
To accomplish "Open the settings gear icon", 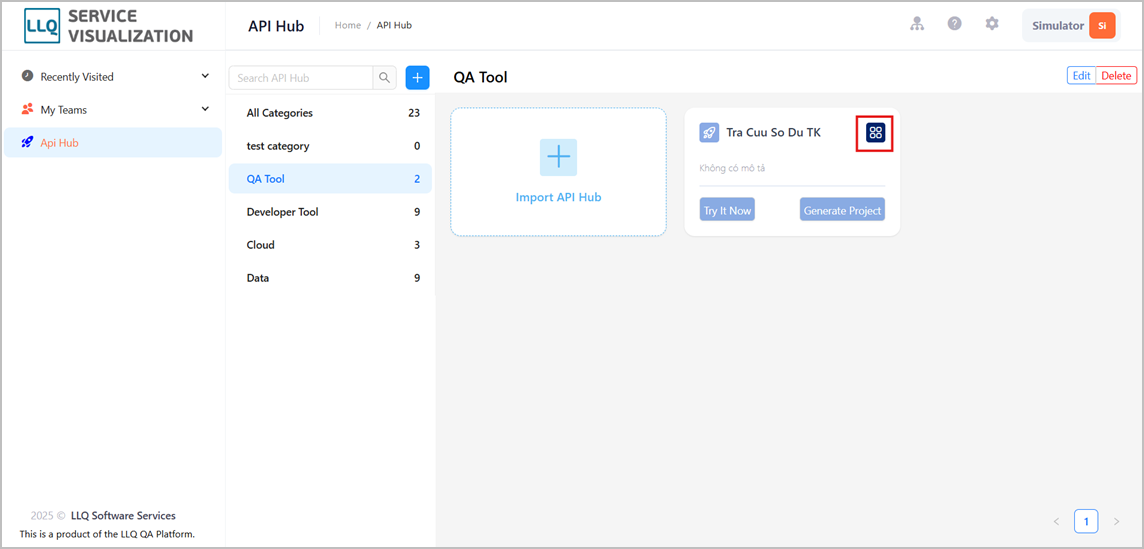I will click(992, 24).
